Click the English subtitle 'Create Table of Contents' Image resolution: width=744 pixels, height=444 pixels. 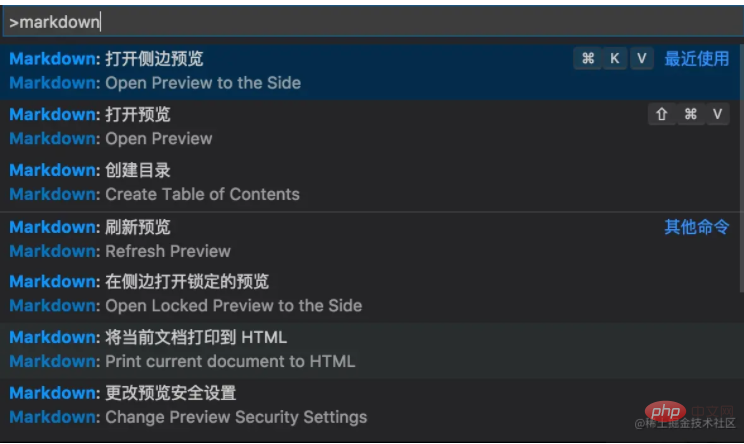202,194
